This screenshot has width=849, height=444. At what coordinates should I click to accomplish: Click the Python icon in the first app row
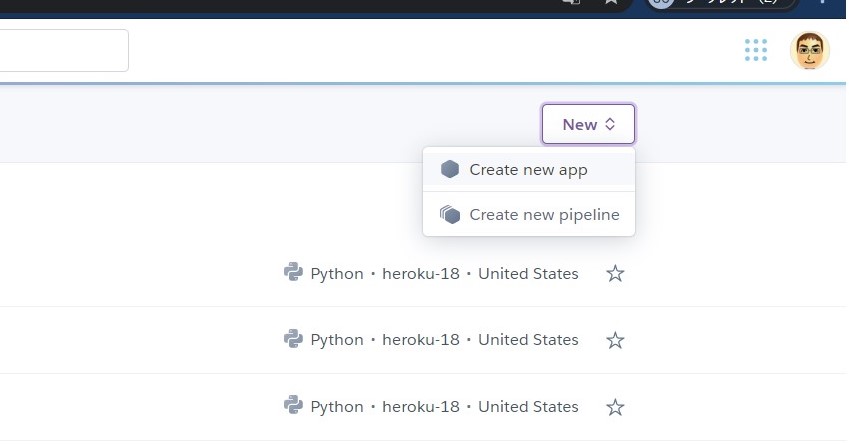293,273
